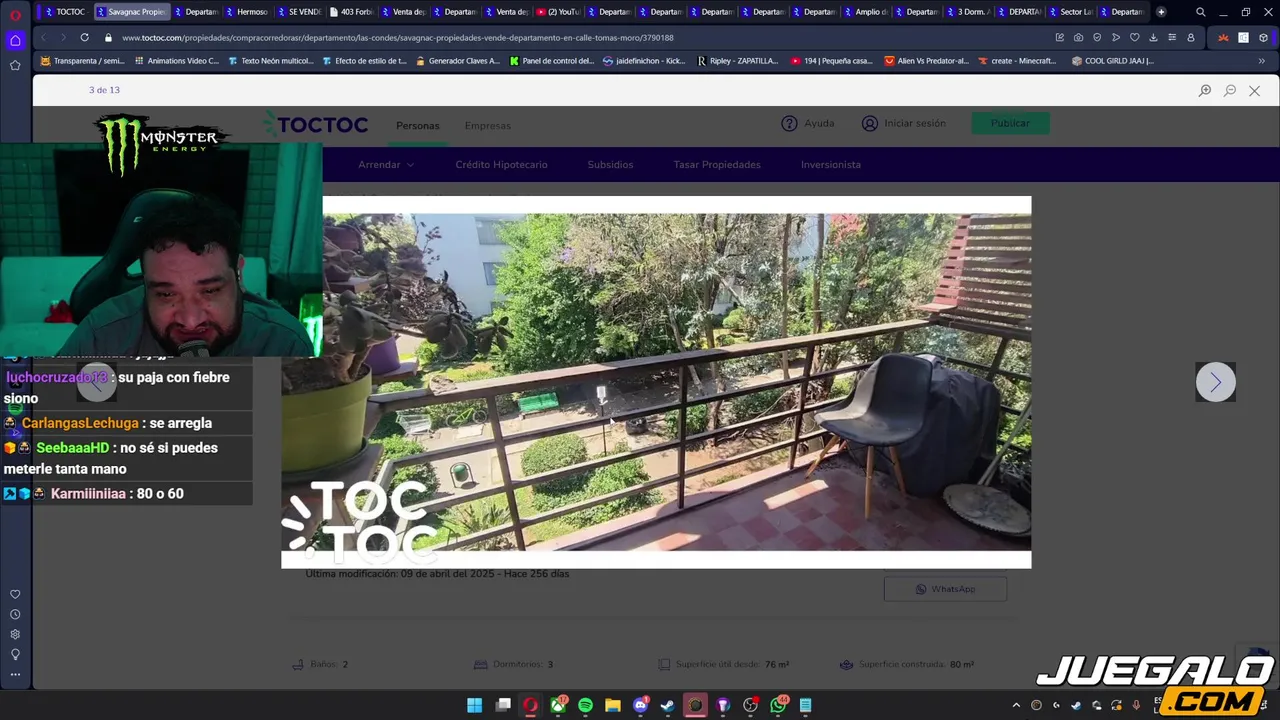Open Steam from the taskbar
This screenshot has width=1280, height=720.
click(x=667, y=705)
